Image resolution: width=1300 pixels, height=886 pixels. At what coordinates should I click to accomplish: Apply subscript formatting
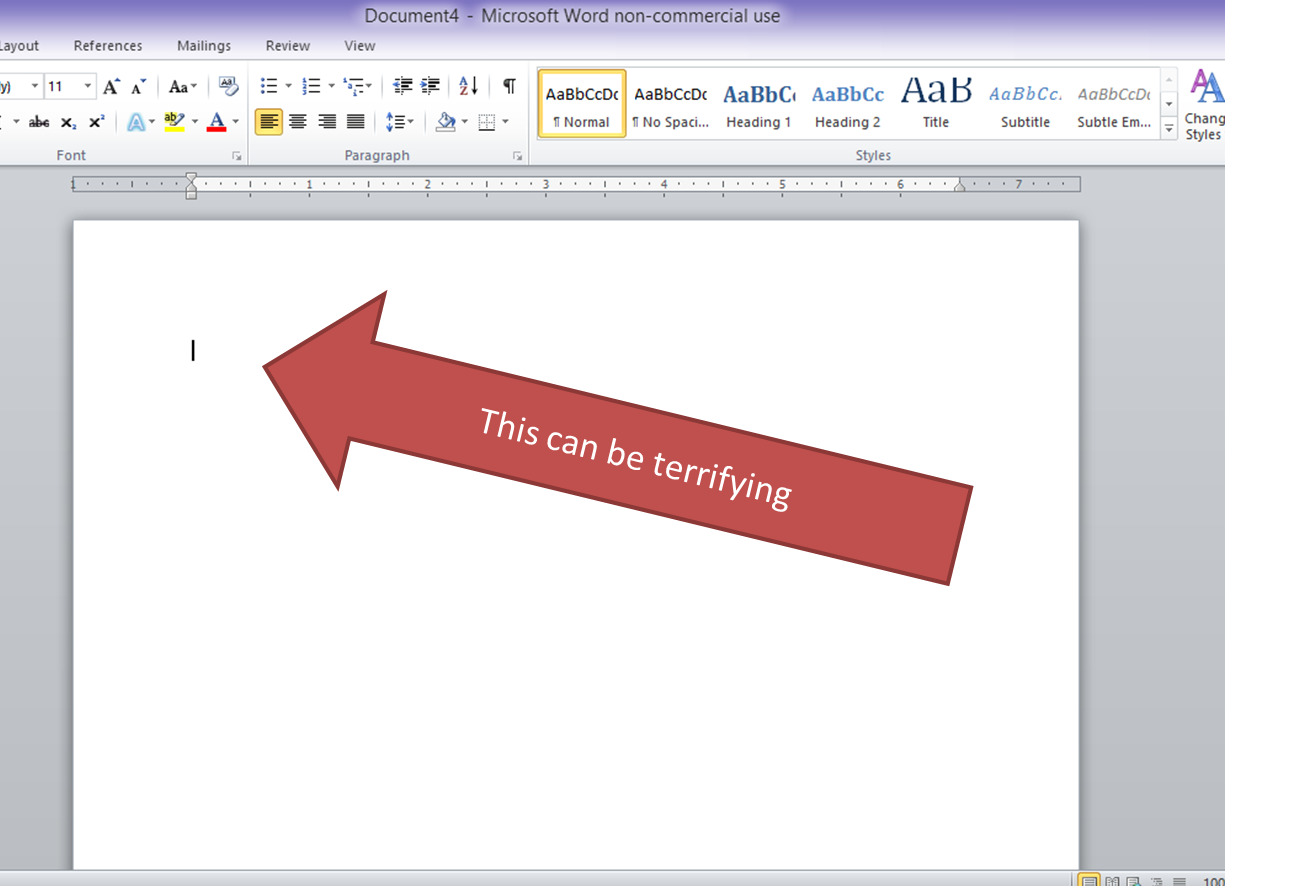tap(68, 122)
